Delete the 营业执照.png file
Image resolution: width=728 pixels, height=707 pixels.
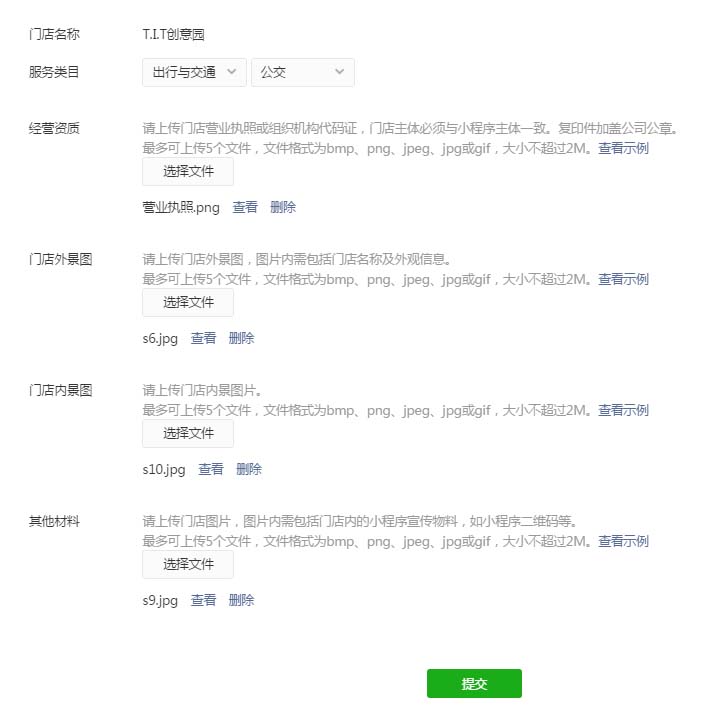(283, 207)
